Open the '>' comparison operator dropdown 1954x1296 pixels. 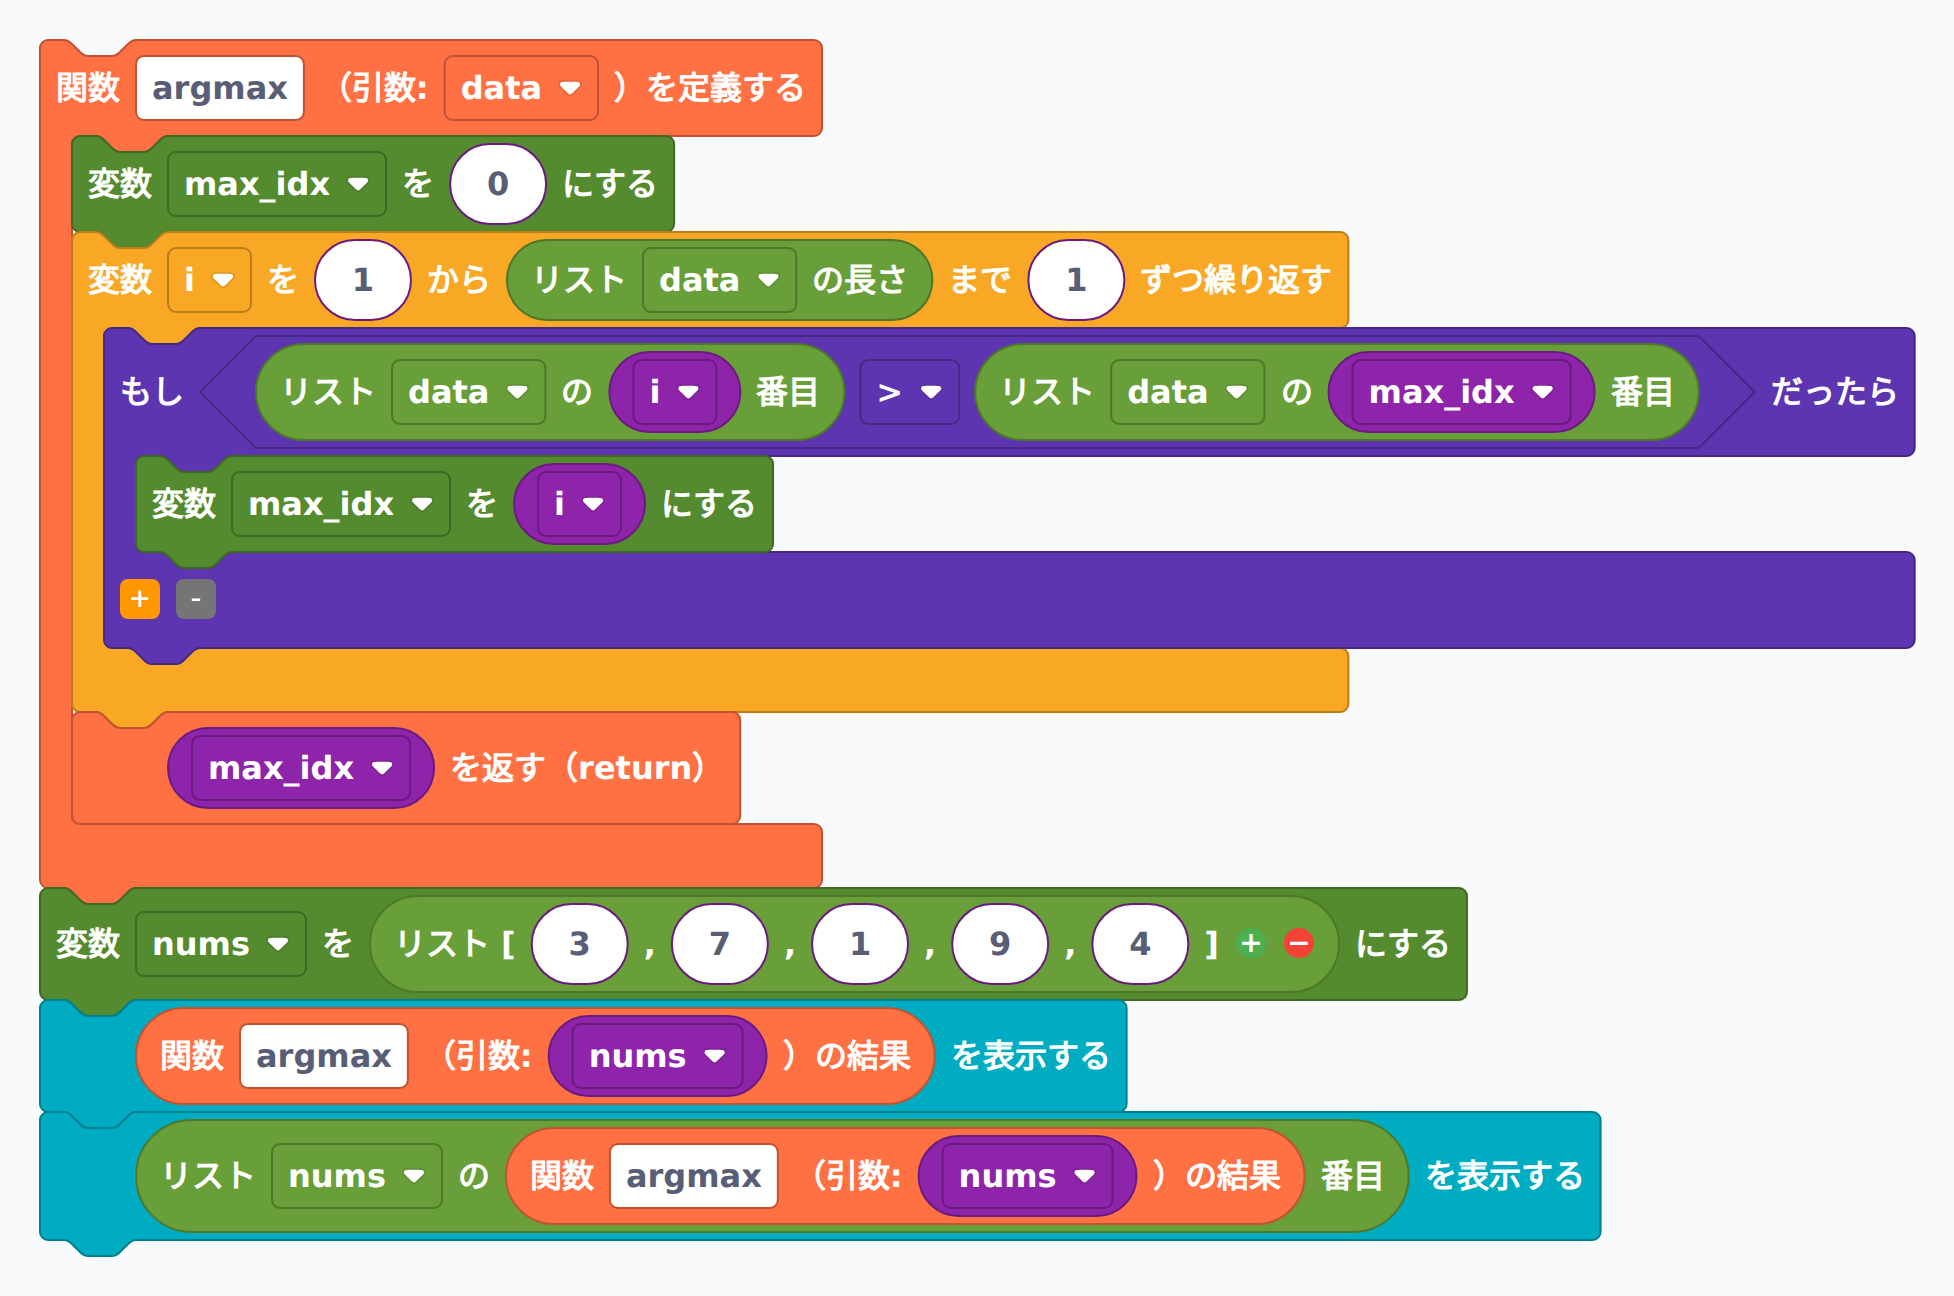[909, 392]
